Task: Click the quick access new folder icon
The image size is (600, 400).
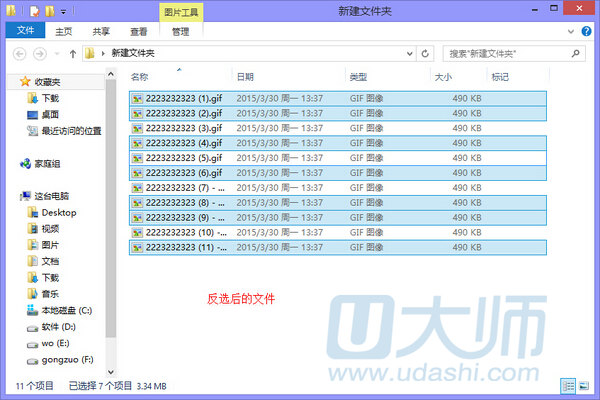Action: point(50,11)
